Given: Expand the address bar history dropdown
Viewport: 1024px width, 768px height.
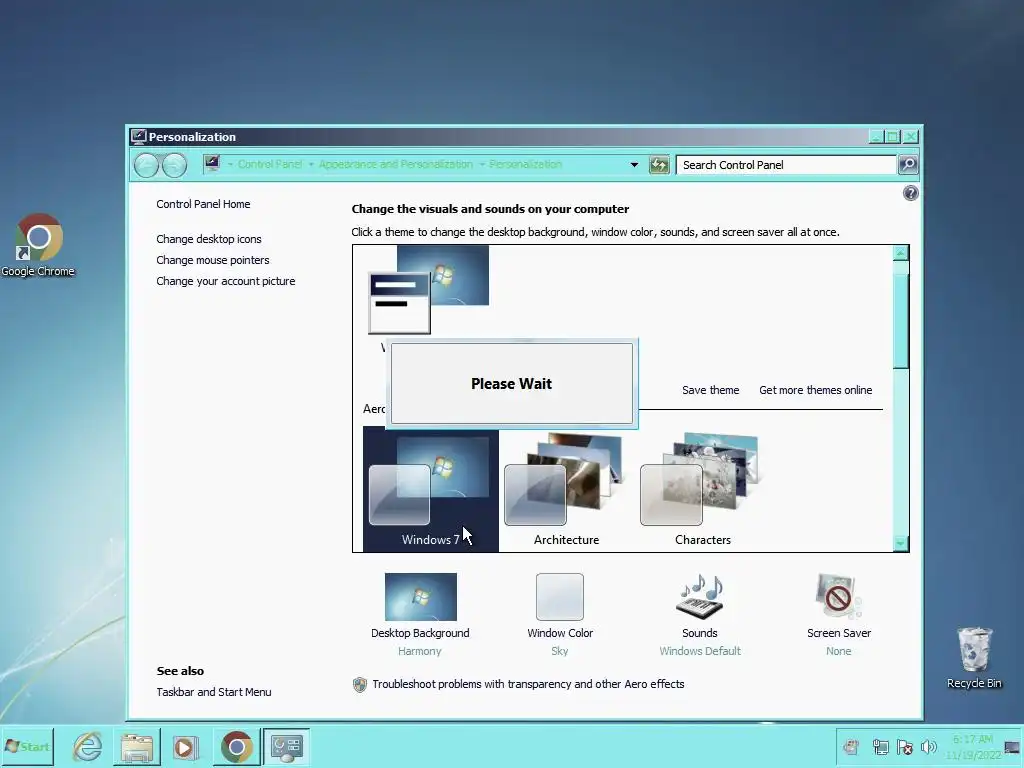Looking at the screenshot, I should coord(633,165).
